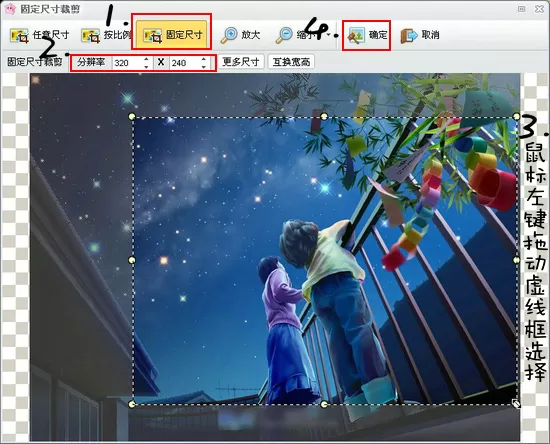Increase height with the up stepper arrow
This screenshot has width=550, height=444.
click(x=204, y=59)
